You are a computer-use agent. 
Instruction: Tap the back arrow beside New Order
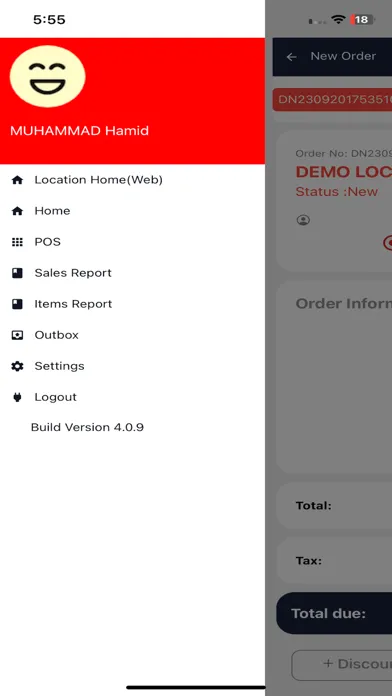[x=291, y=57]
